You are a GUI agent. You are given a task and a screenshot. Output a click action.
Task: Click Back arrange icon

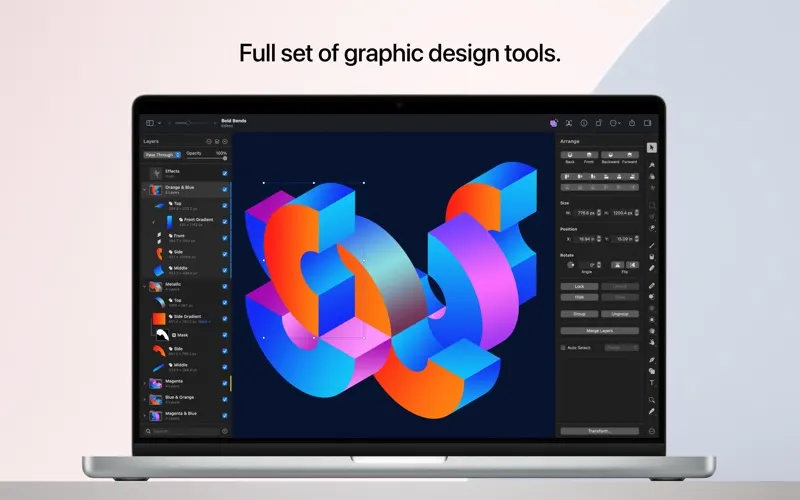570,155
